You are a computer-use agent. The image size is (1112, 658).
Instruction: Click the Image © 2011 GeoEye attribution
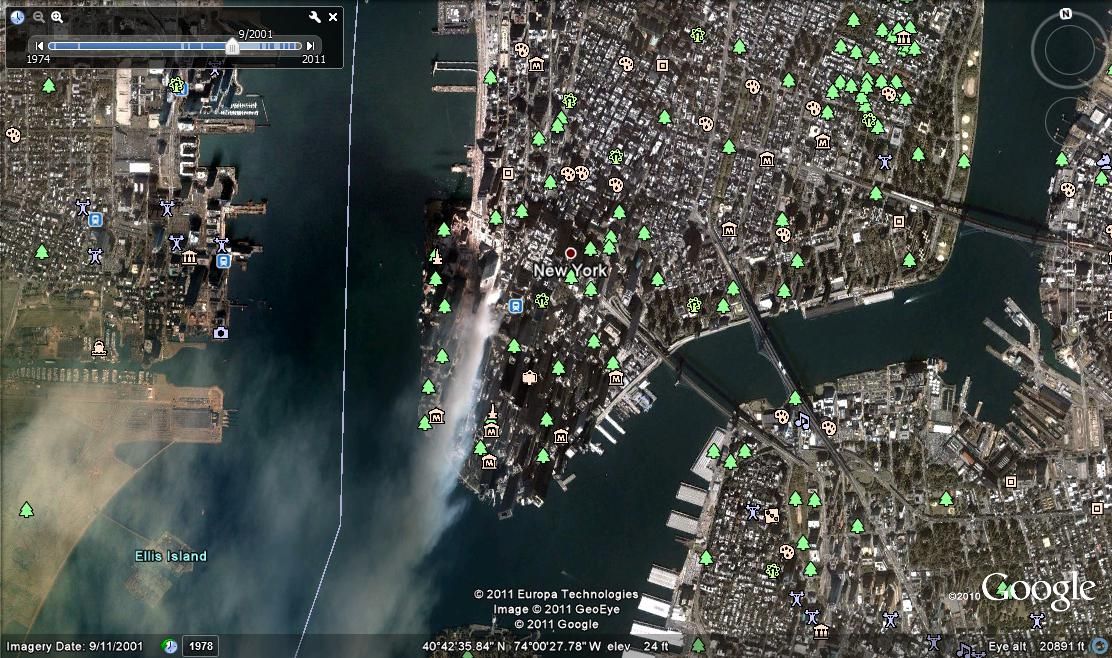pos(556,609)
